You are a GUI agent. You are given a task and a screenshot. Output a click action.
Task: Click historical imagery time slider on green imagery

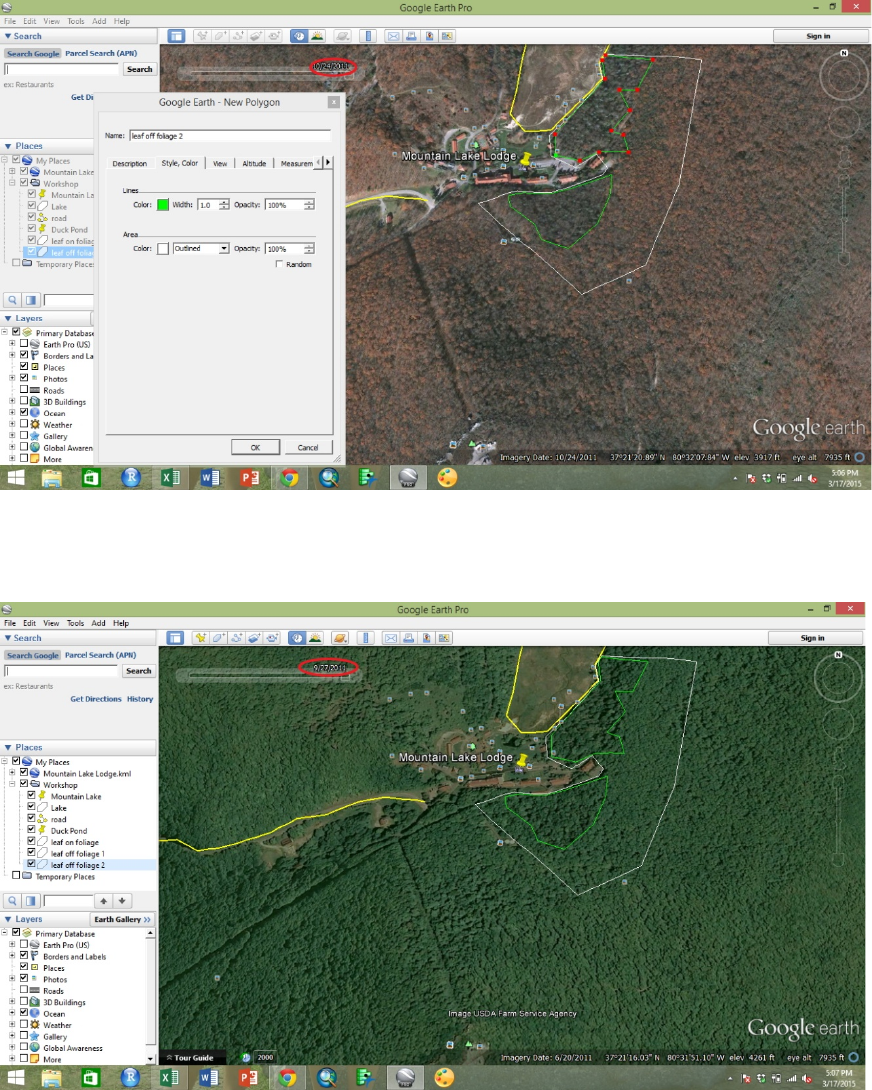(x=268, y=675)
